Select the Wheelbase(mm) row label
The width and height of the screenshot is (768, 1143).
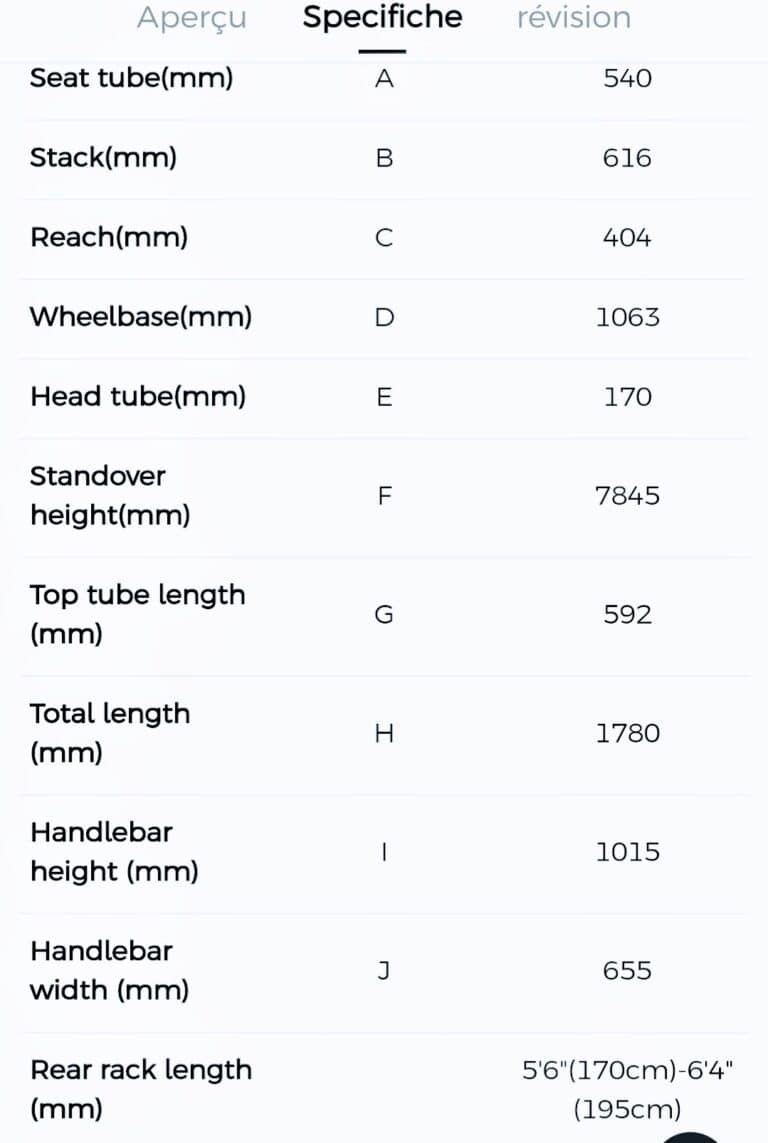tap(141, 317)
